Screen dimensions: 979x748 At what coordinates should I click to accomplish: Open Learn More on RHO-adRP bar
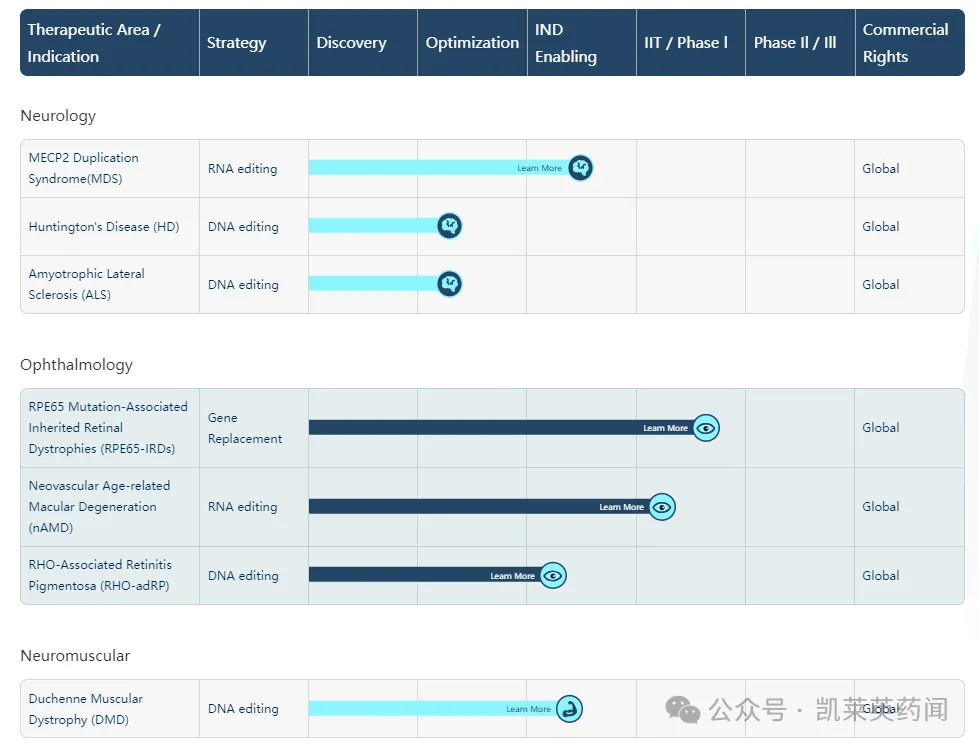tap(512, 576)
